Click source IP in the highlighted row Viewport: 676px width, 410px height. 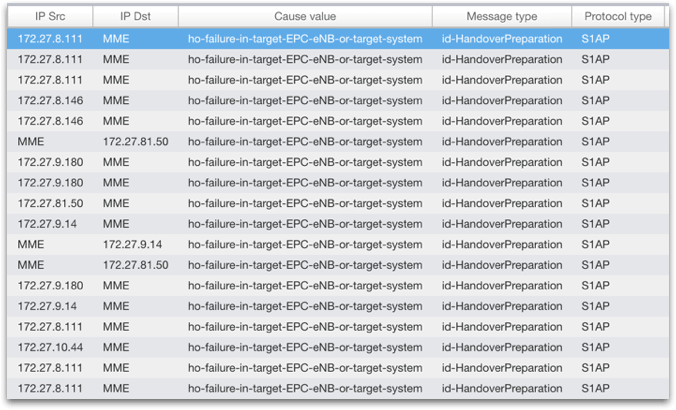[49, 38]
